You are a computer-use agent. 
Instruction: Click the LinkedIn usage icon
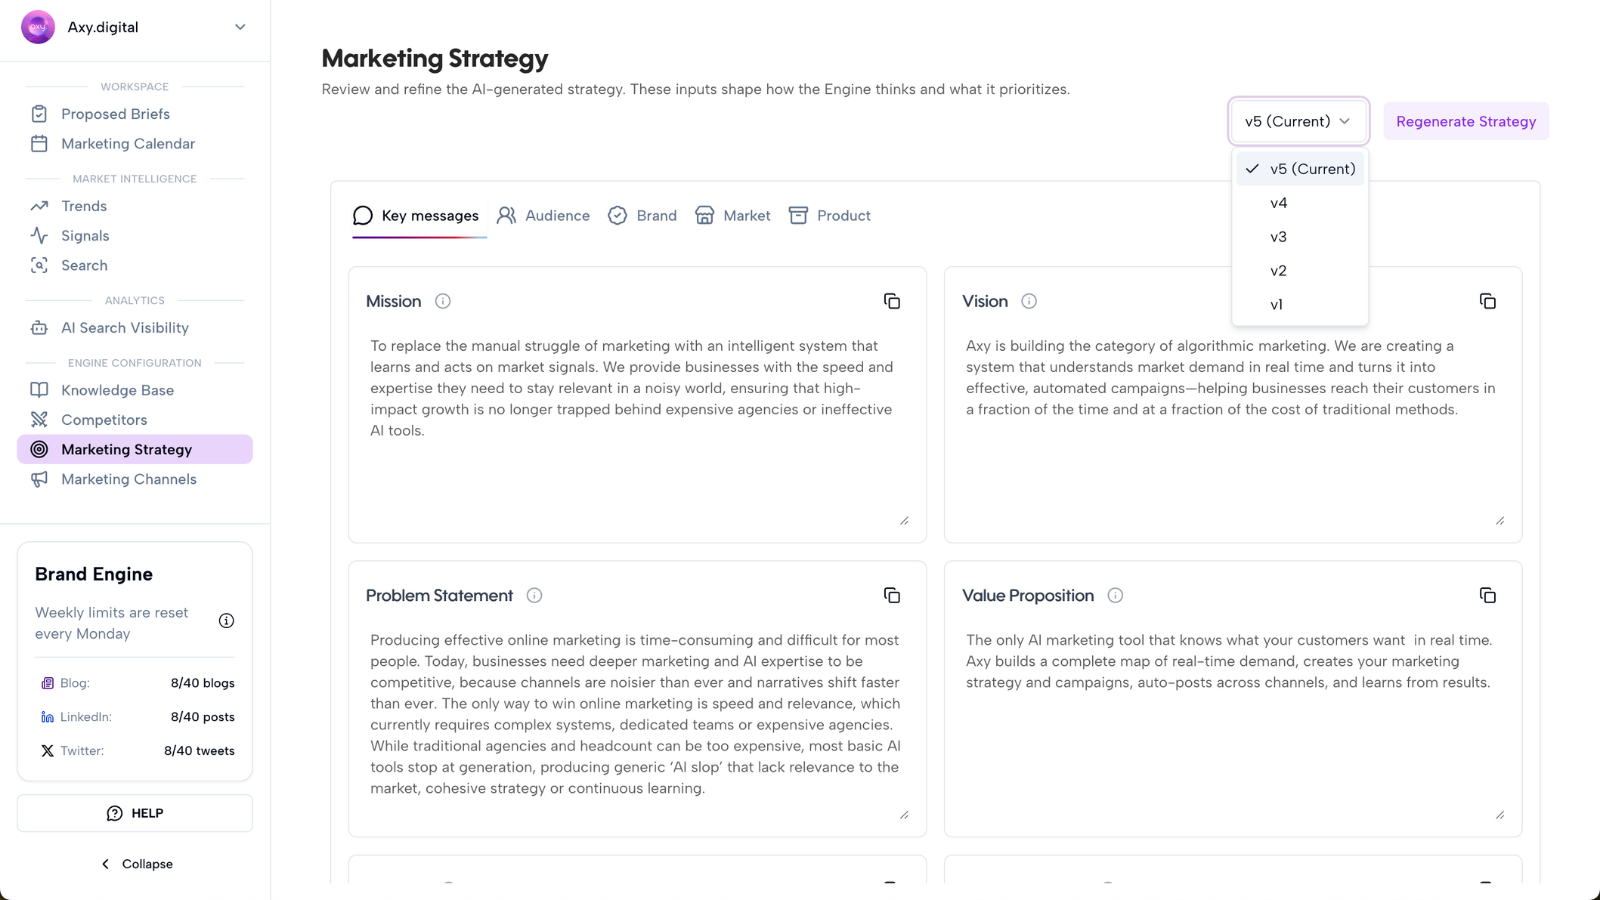(x=47, y=717)
